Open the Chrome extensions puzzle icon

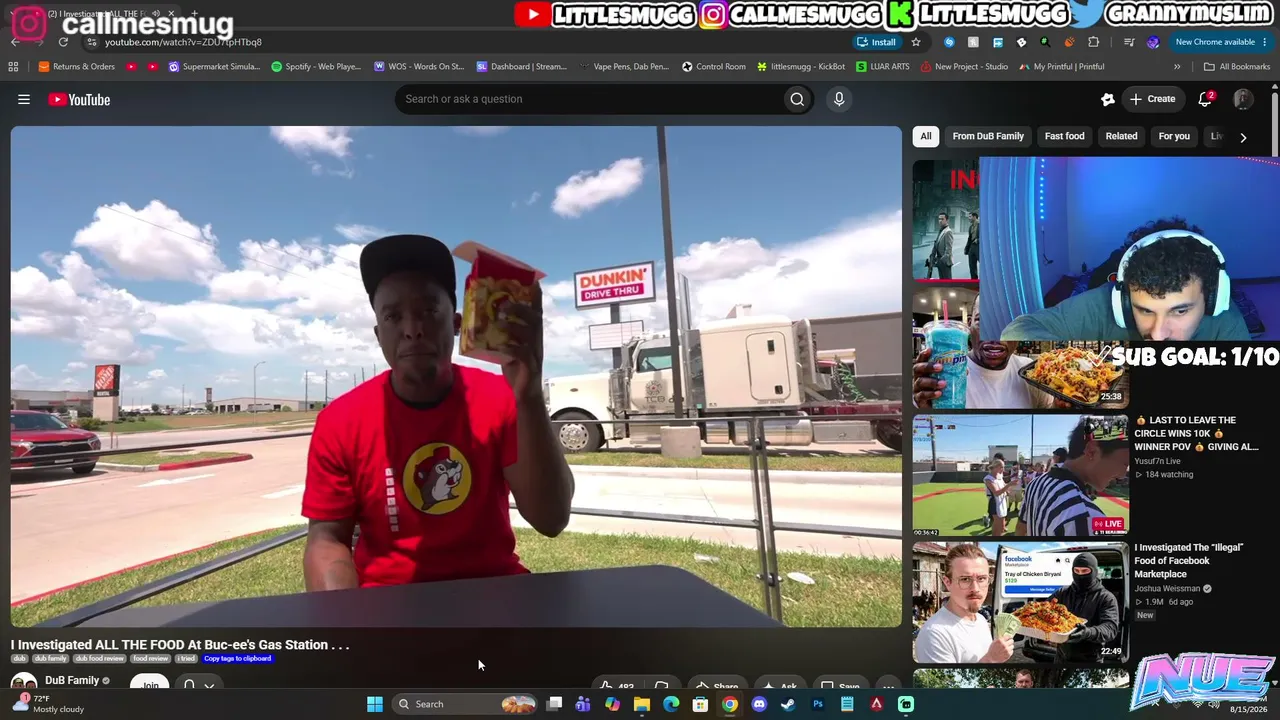pyautogui.click(x=1093, y=42)
